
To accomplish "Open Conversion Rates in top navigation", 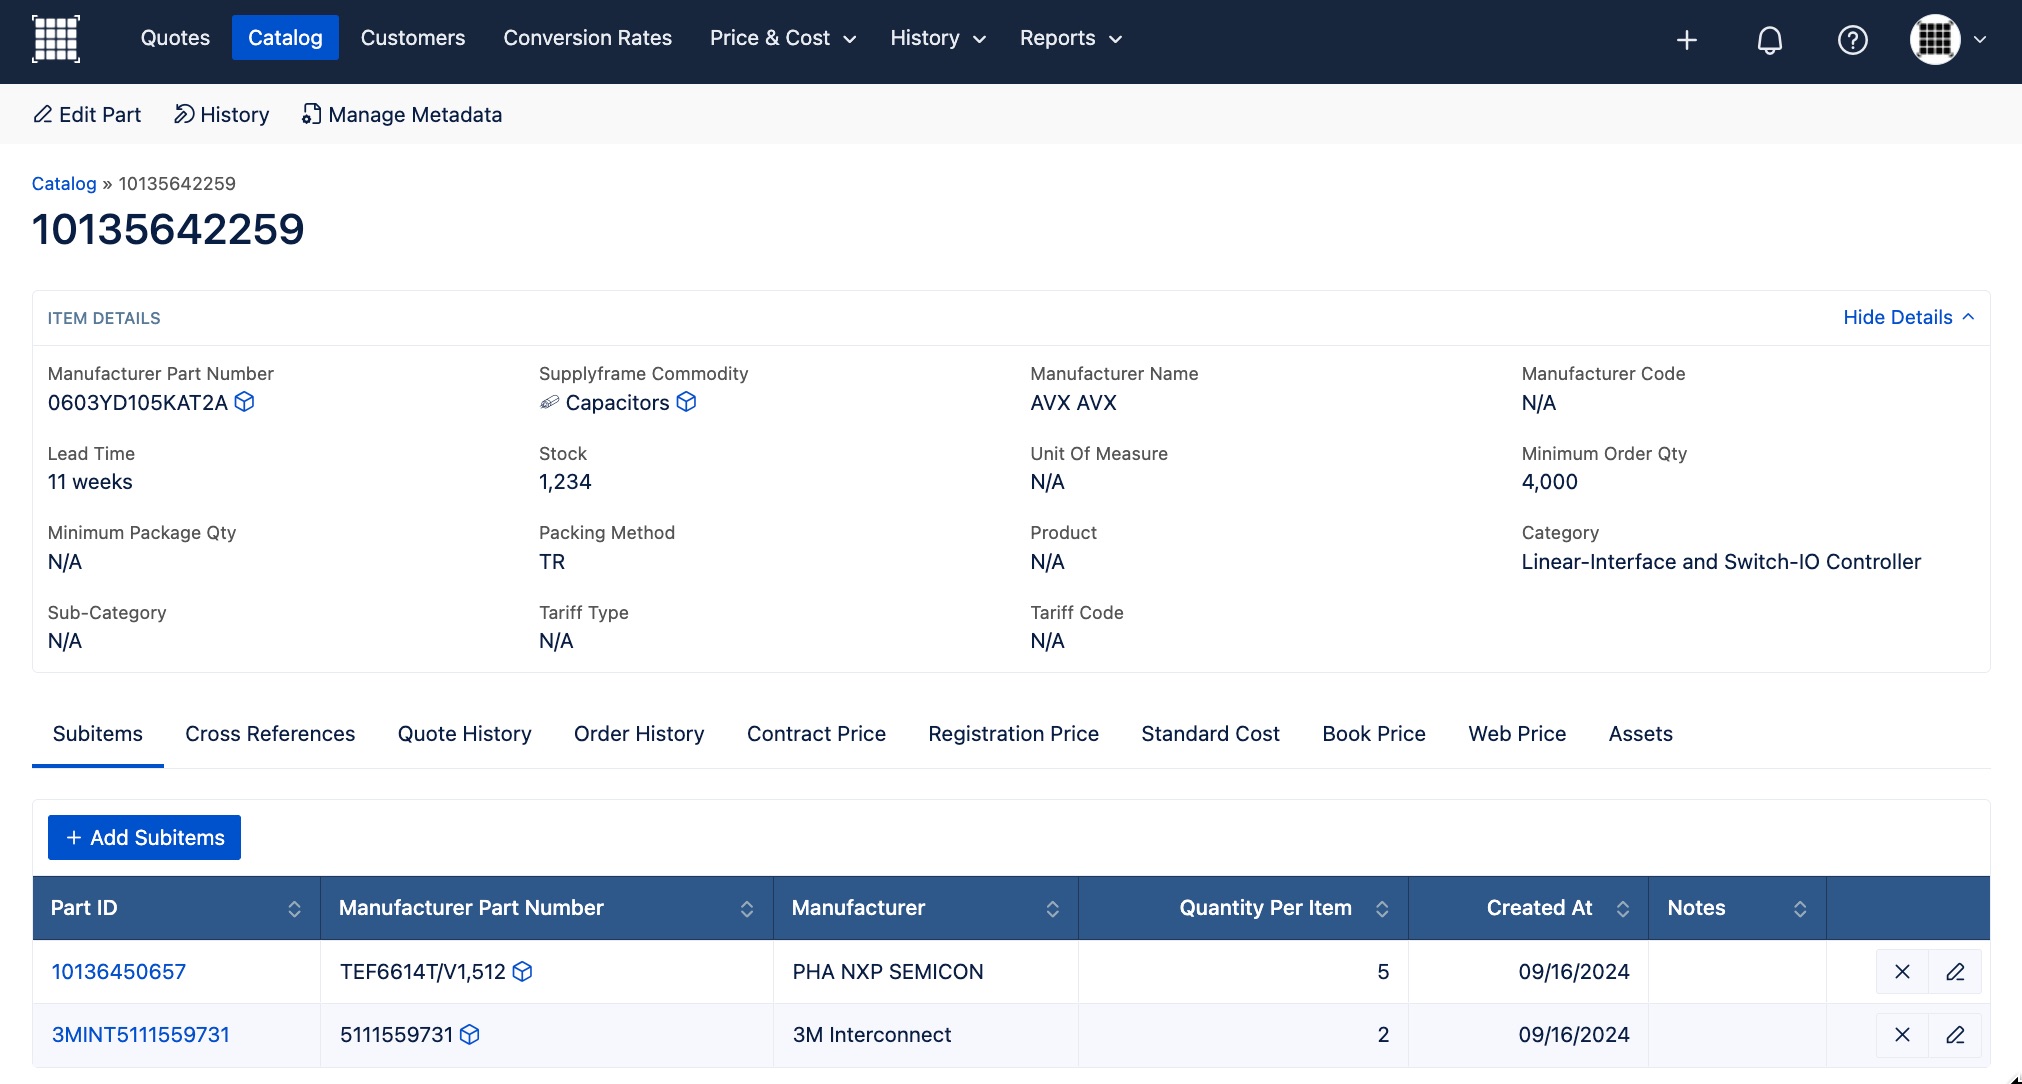I will pyautogui.click(x=588, y=38).
